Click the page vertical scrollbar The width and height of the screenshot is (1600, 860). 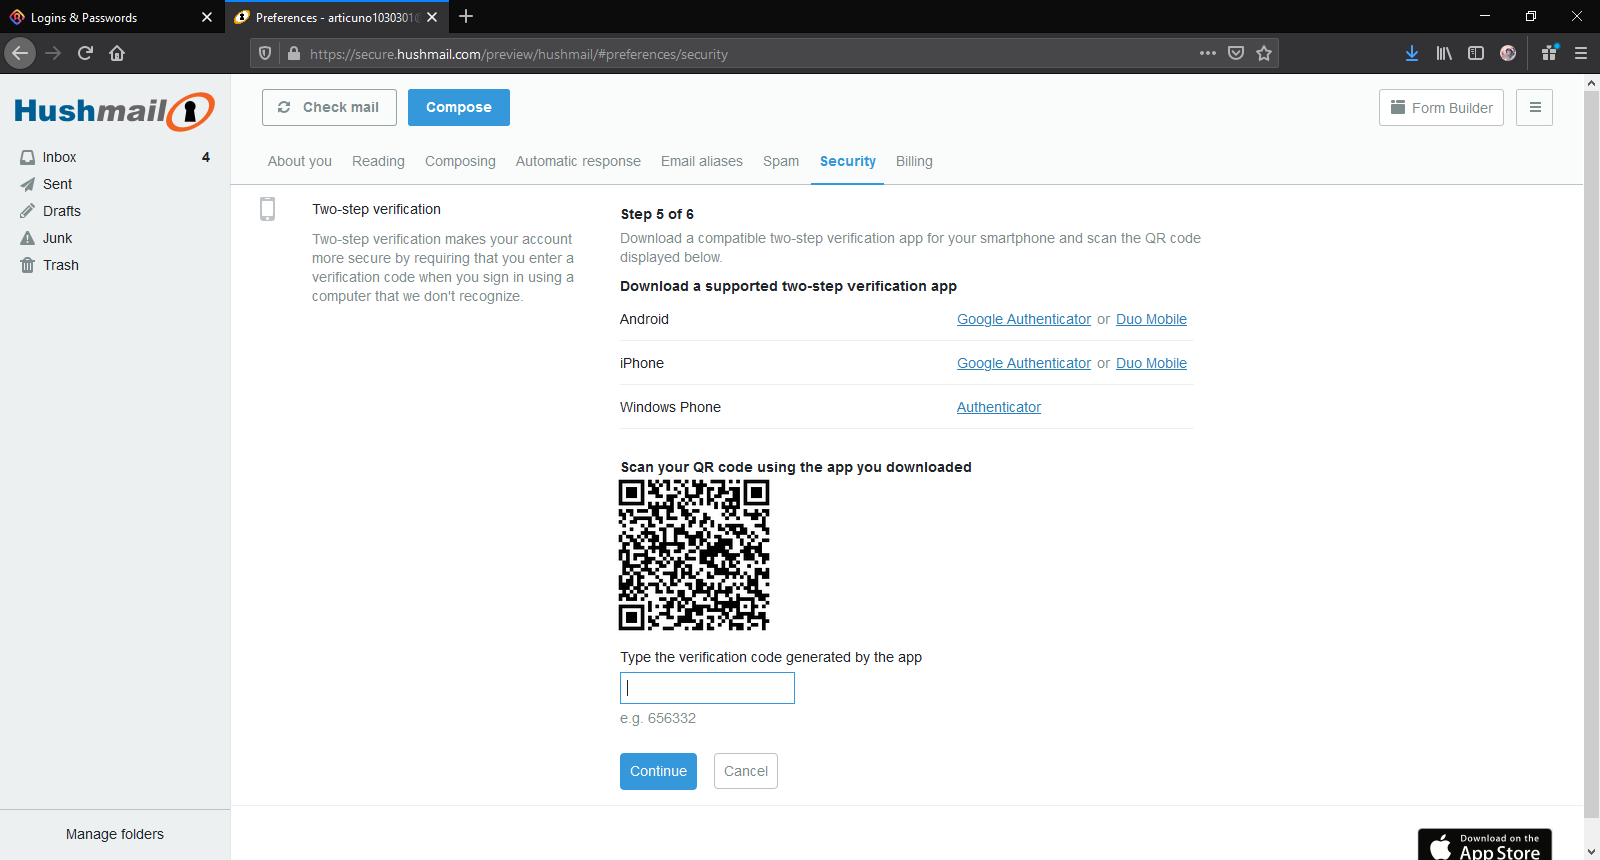click(x=1591, y=455)
